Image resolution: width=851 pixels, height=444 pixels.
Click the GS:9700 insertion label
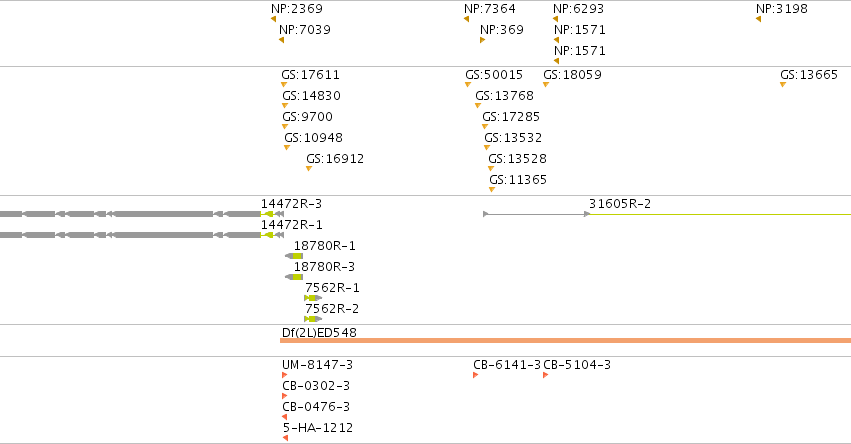click(307, 117)
